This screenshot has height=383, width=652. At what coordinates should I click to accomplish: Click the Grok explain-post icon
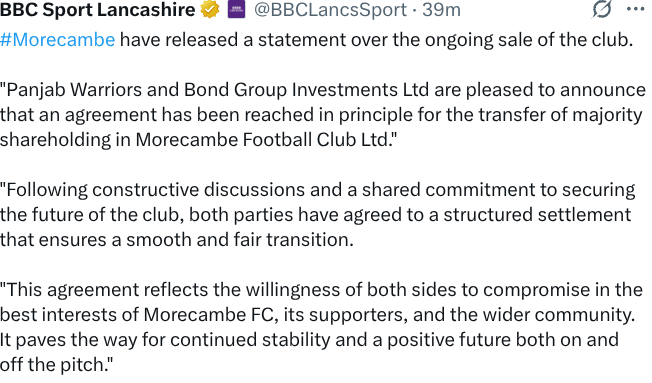[x=602, y=9]
